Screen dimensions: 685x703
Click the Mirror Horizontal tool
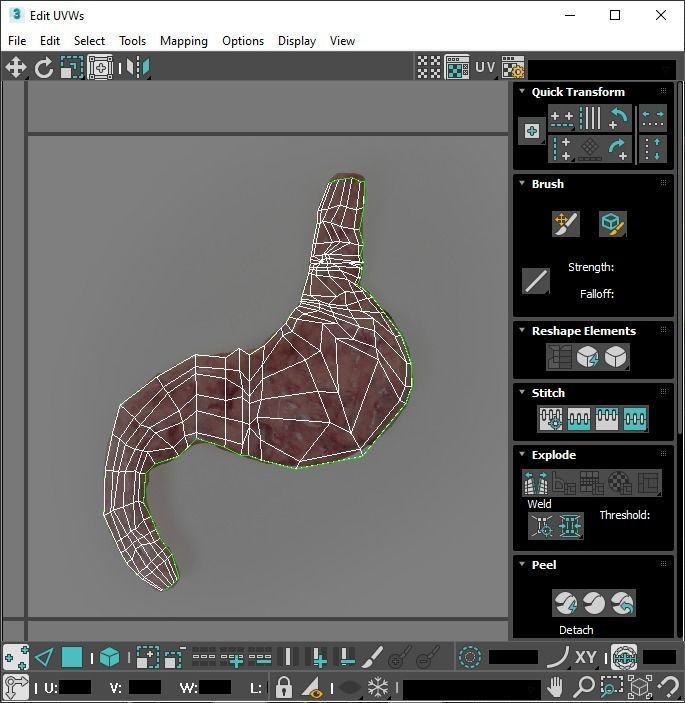pos(138,68)
